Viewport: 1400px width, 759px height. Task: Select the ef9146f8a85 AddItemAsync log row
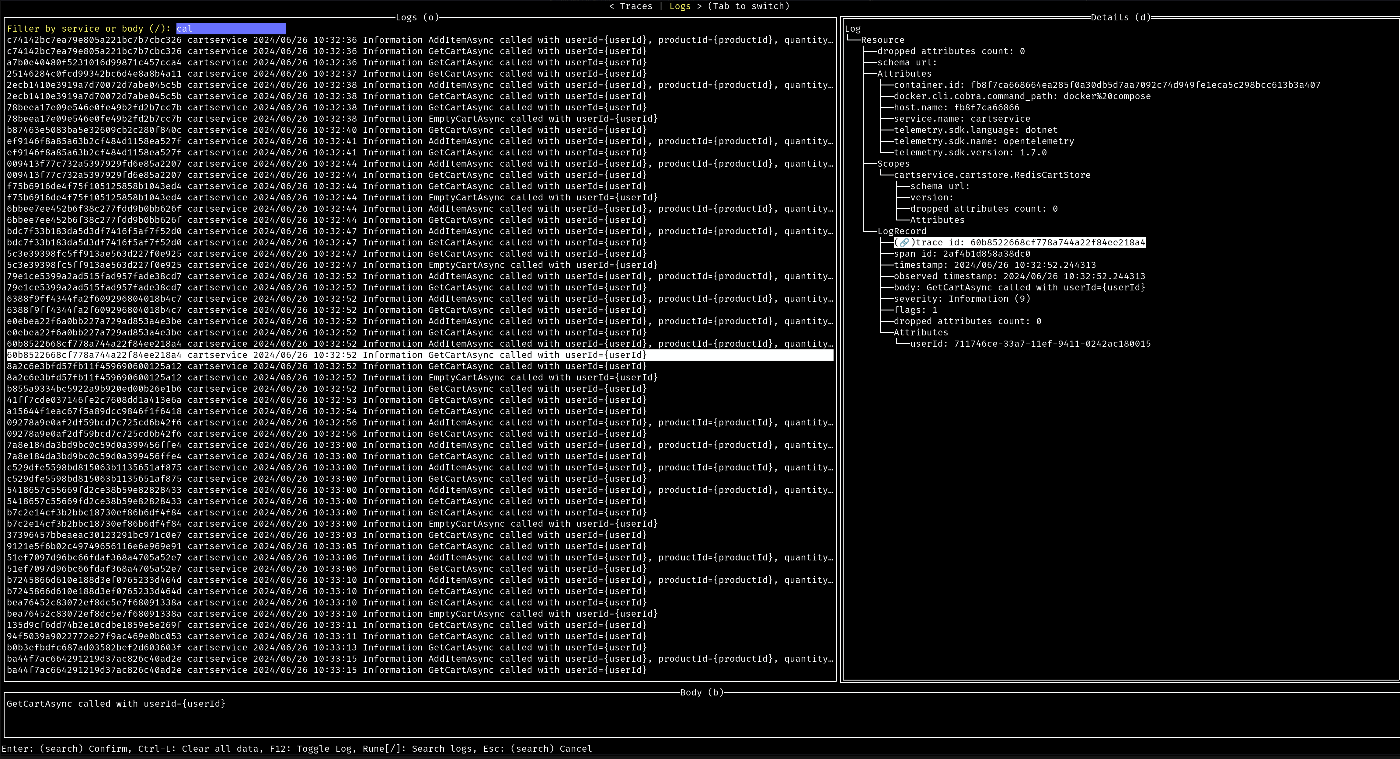tap(420, 141)
